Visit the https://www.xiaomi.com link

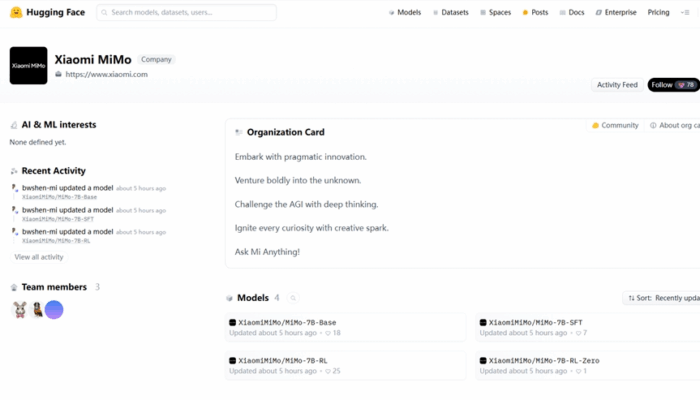[x=106, y=74]
